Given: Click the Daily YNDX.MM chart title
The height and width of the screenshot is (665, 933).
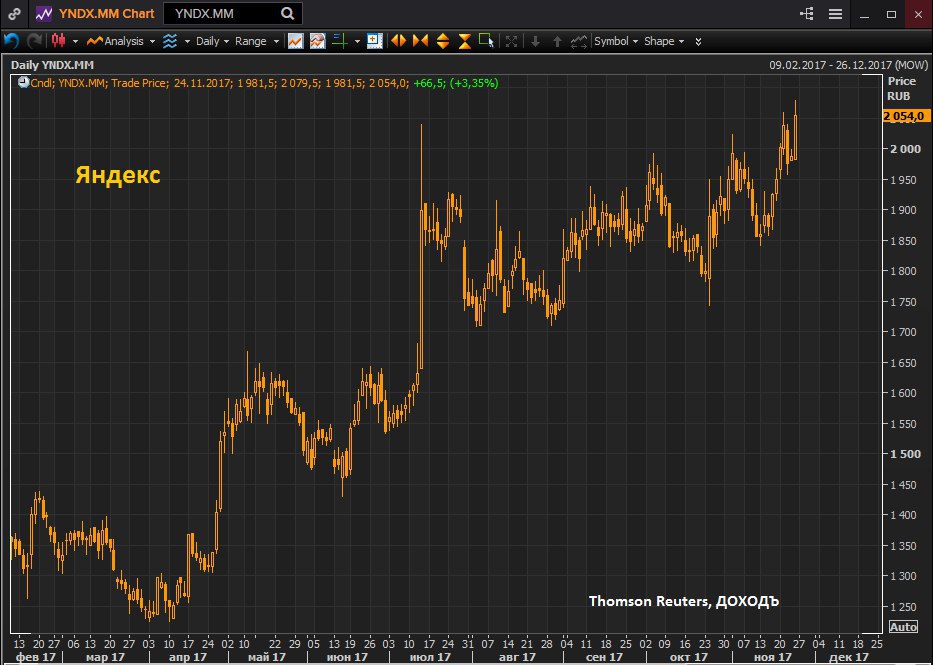Looking at the screenshot, I should pos(52,65).
